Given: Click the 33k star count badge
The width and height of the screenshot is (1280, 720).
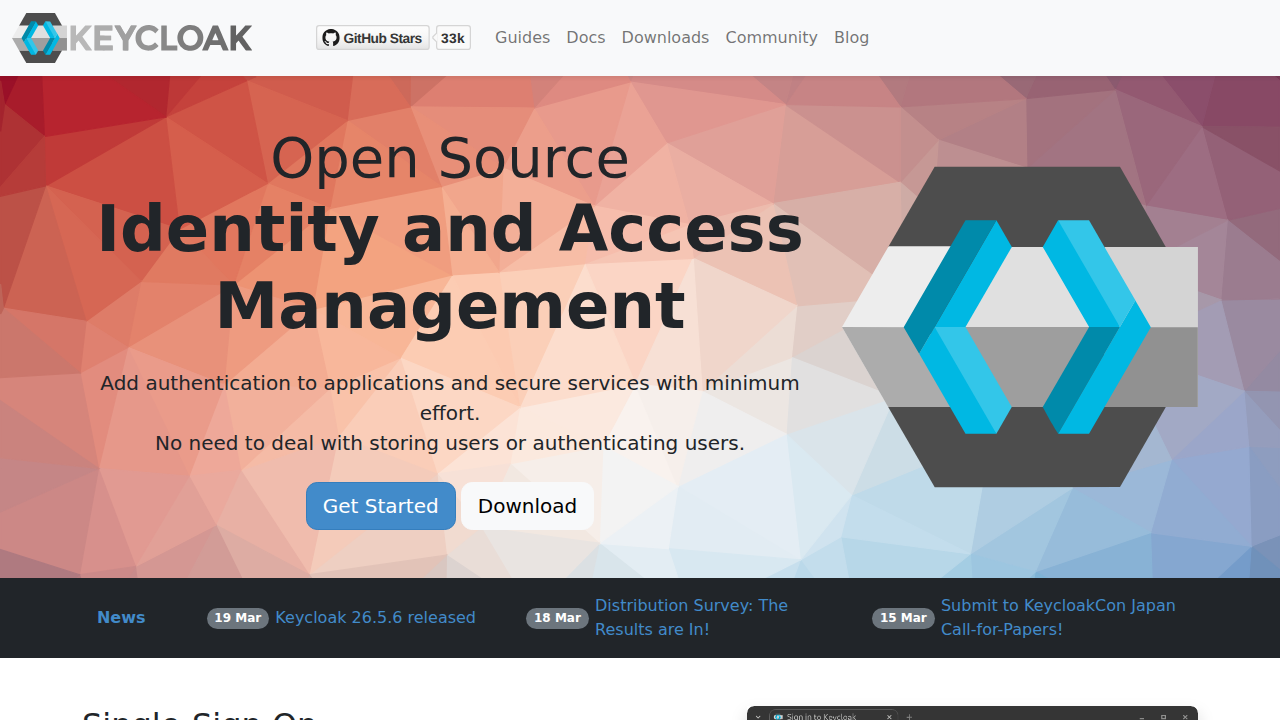Looking at the screenshot, I should point(453,38).
